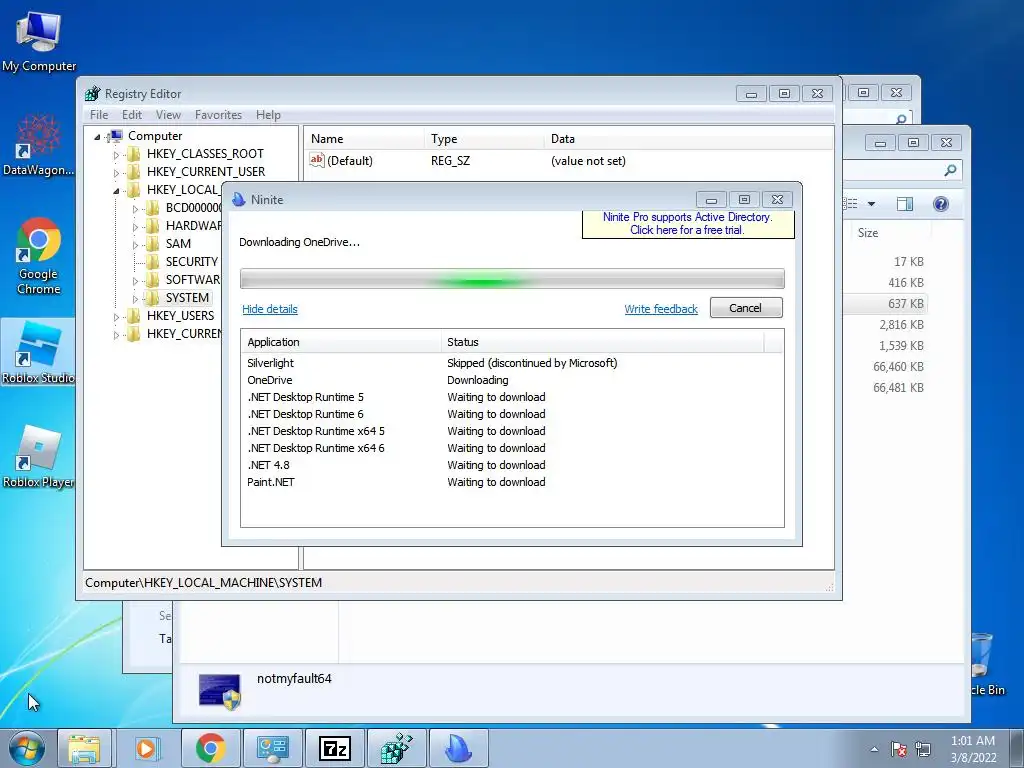Select the .NET 4.8 row in Ninite
Viewport: 1024px width, 768px height.
point(512,465)
